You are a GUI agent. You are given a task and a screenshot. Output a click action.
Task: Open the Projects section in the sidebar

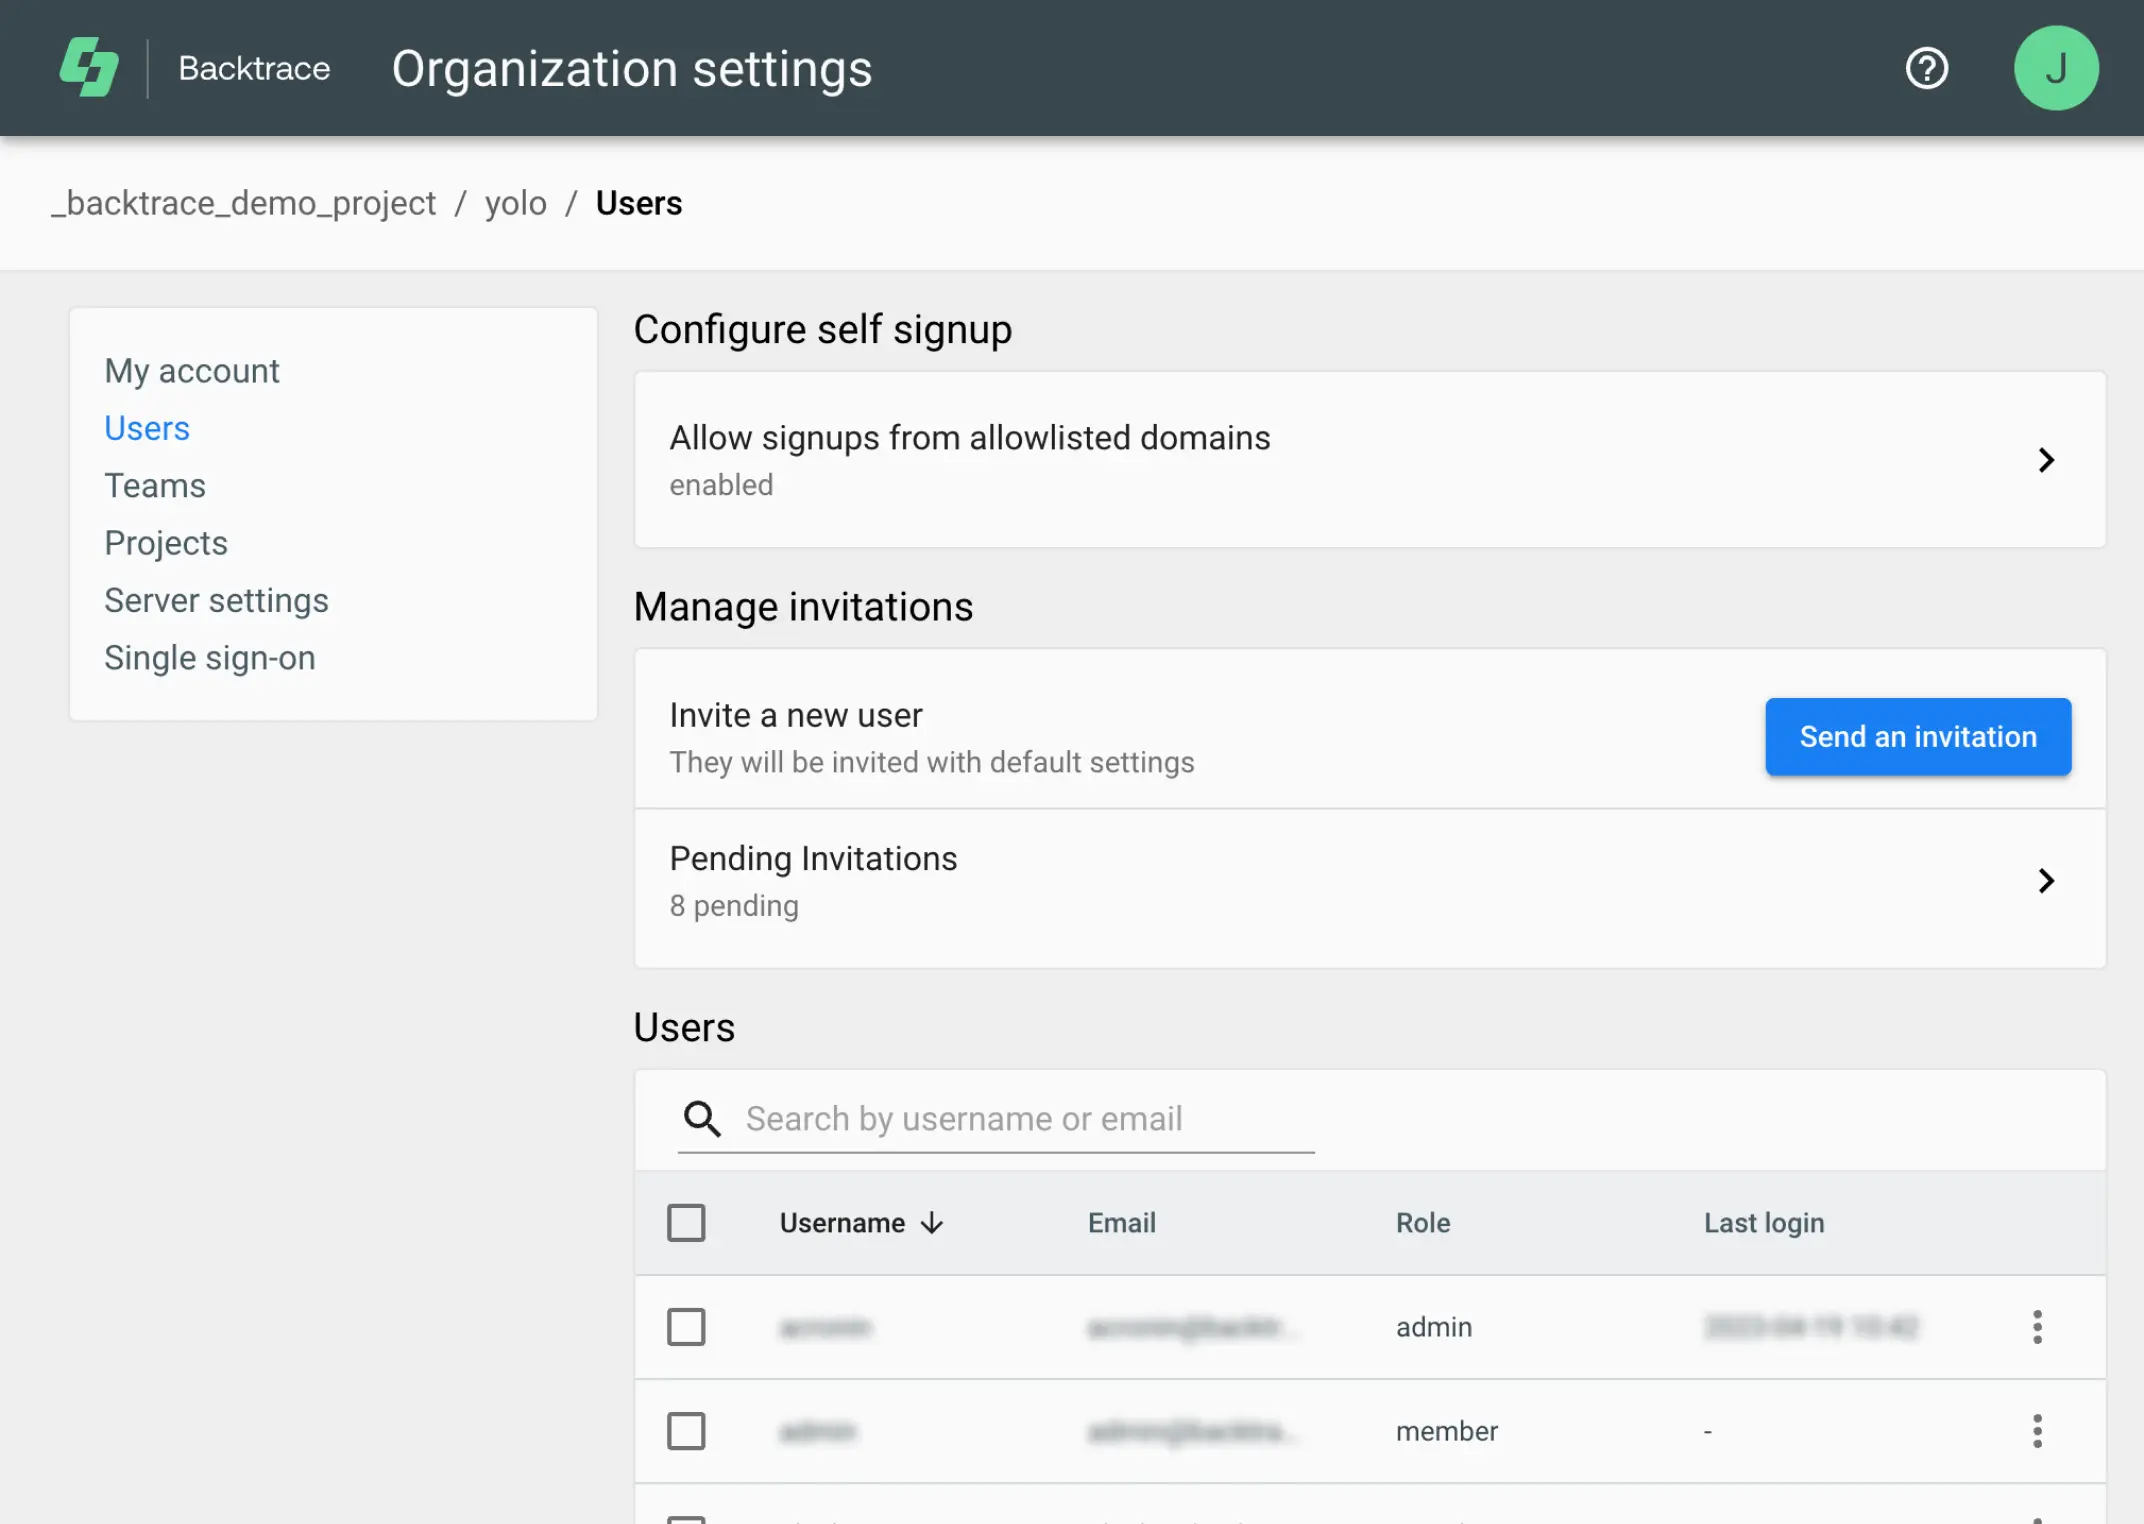(166, 542)
